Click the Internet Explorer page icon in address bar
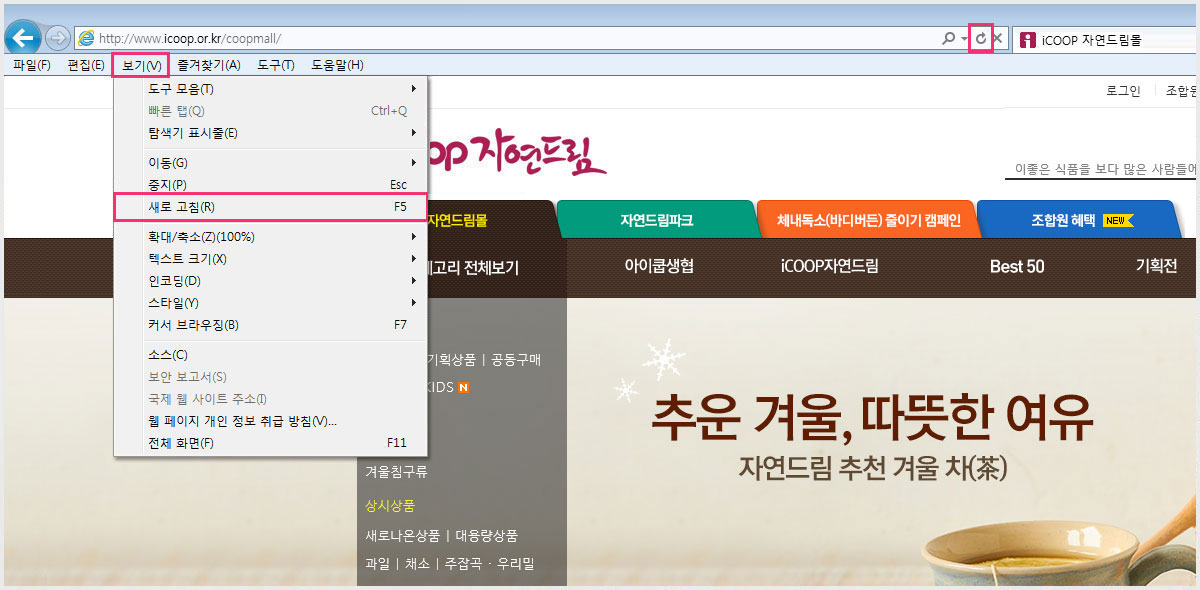The width and height of the screenshot is (1200, 590). coord(86,38)
